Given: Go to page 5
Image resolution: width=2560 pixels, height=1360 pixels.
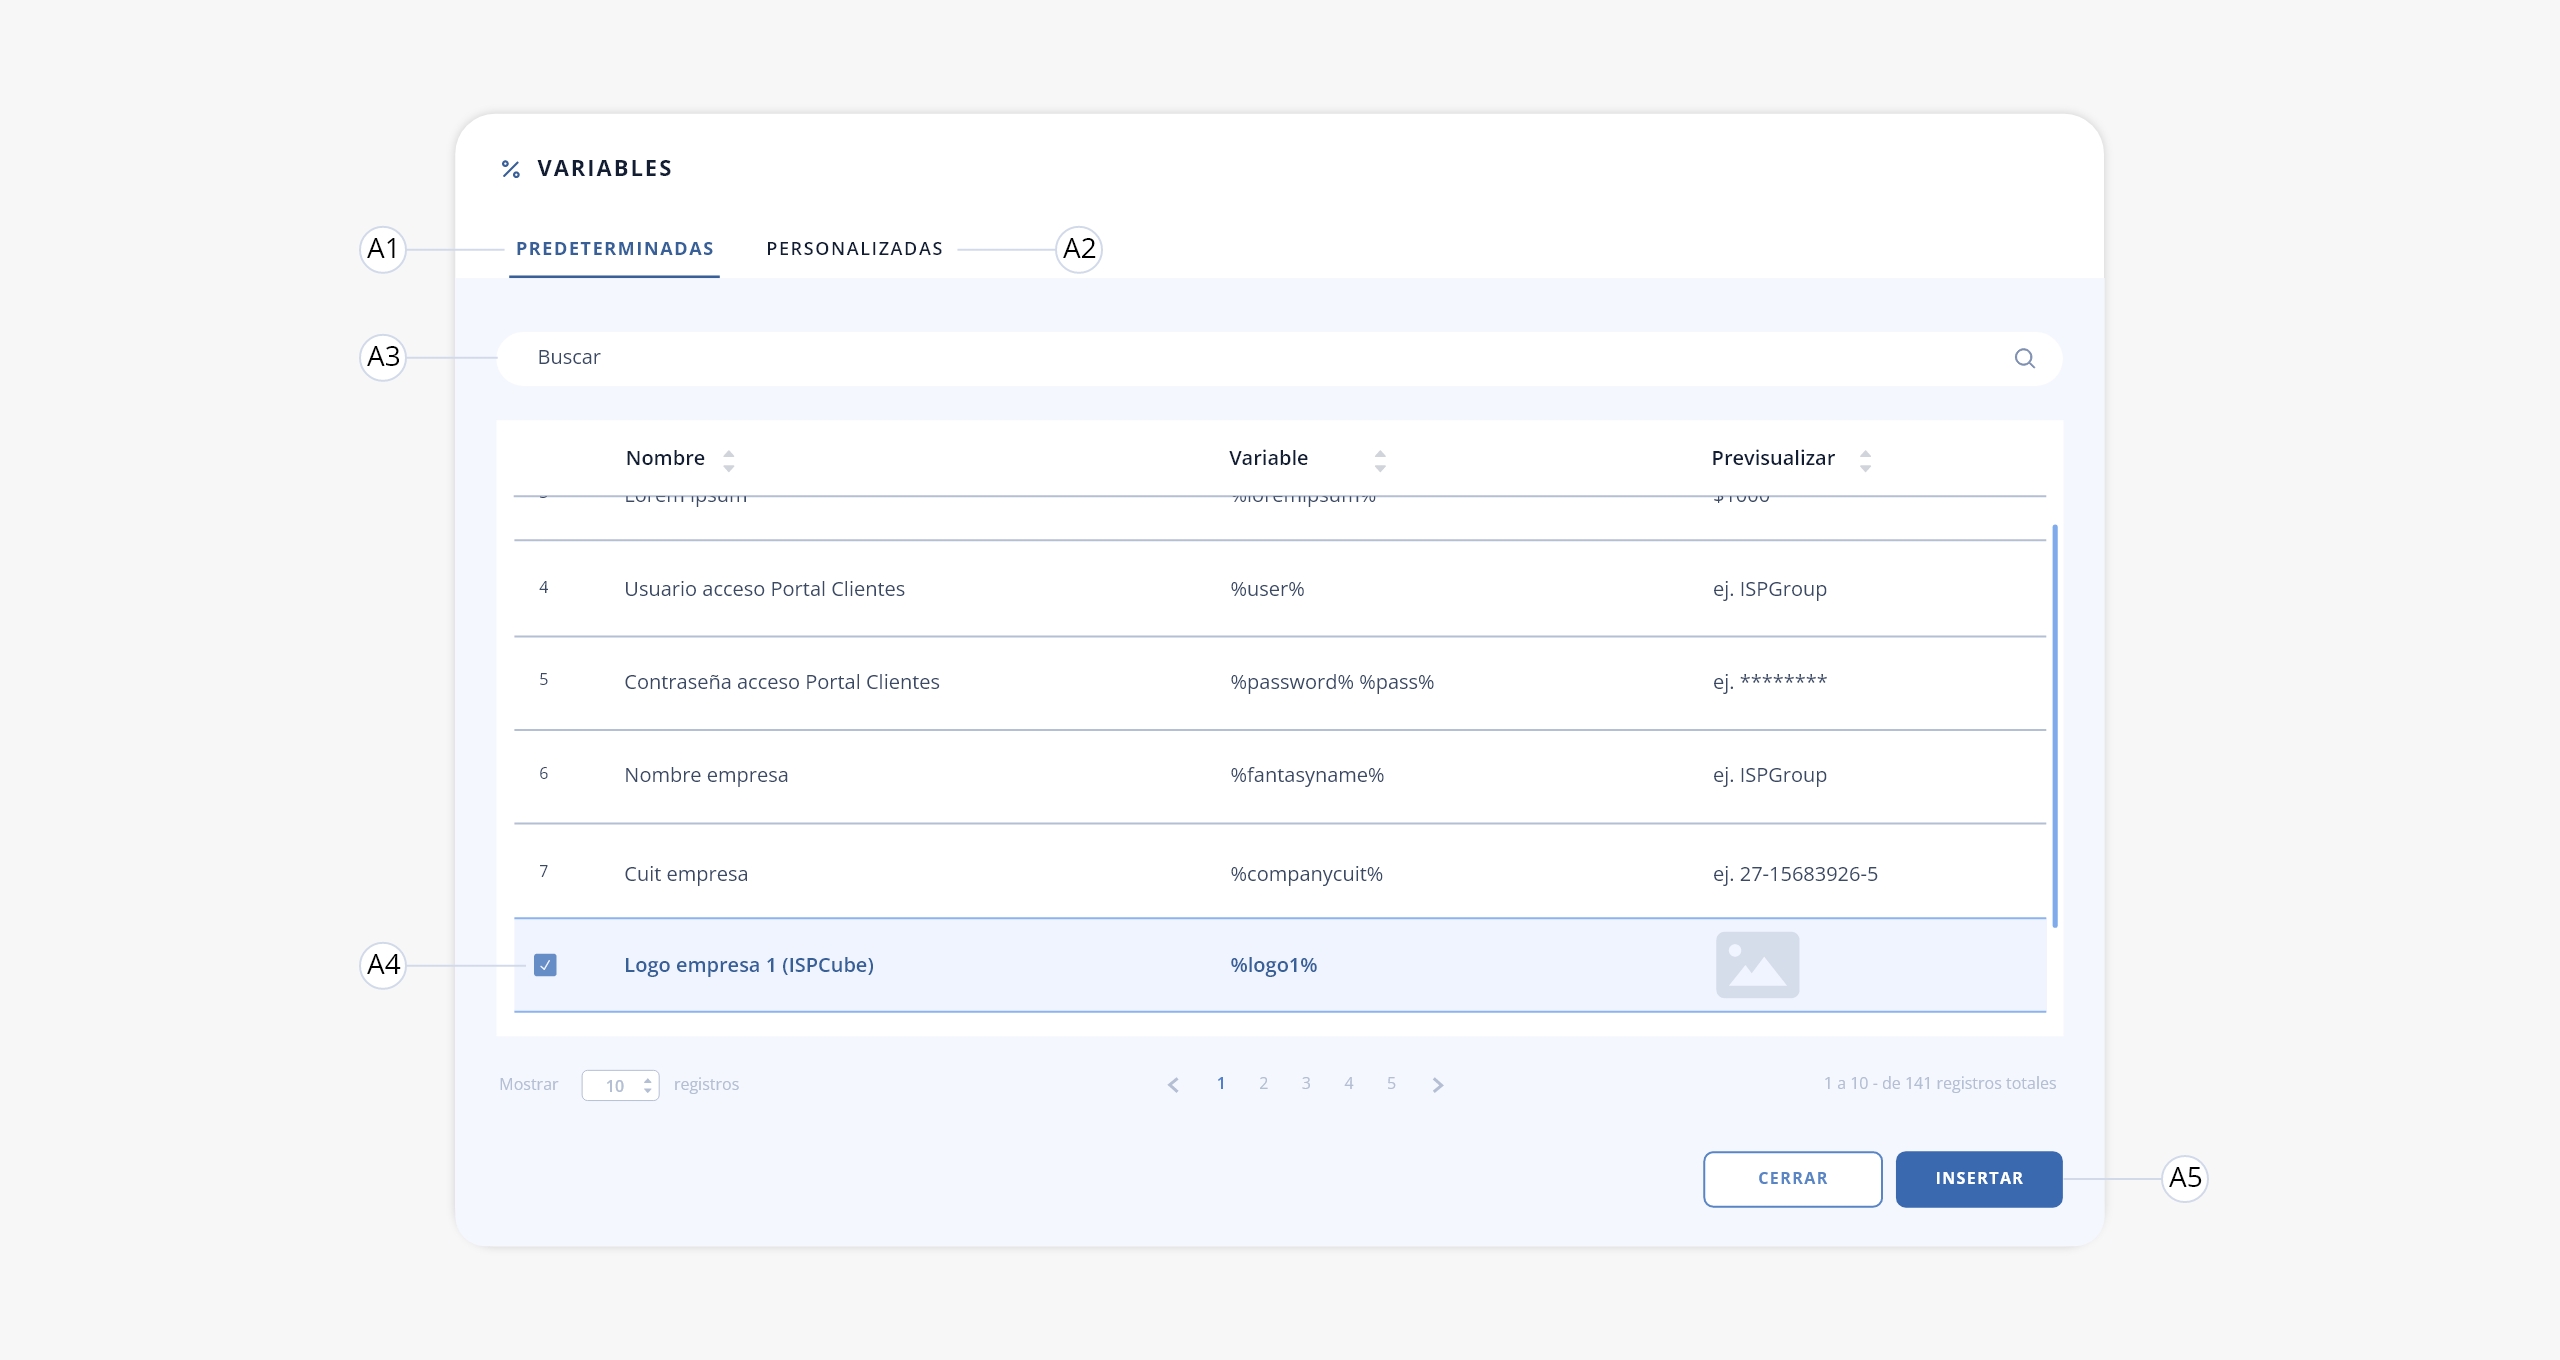Looking at the screenshot, I should pos(1391,1083).
